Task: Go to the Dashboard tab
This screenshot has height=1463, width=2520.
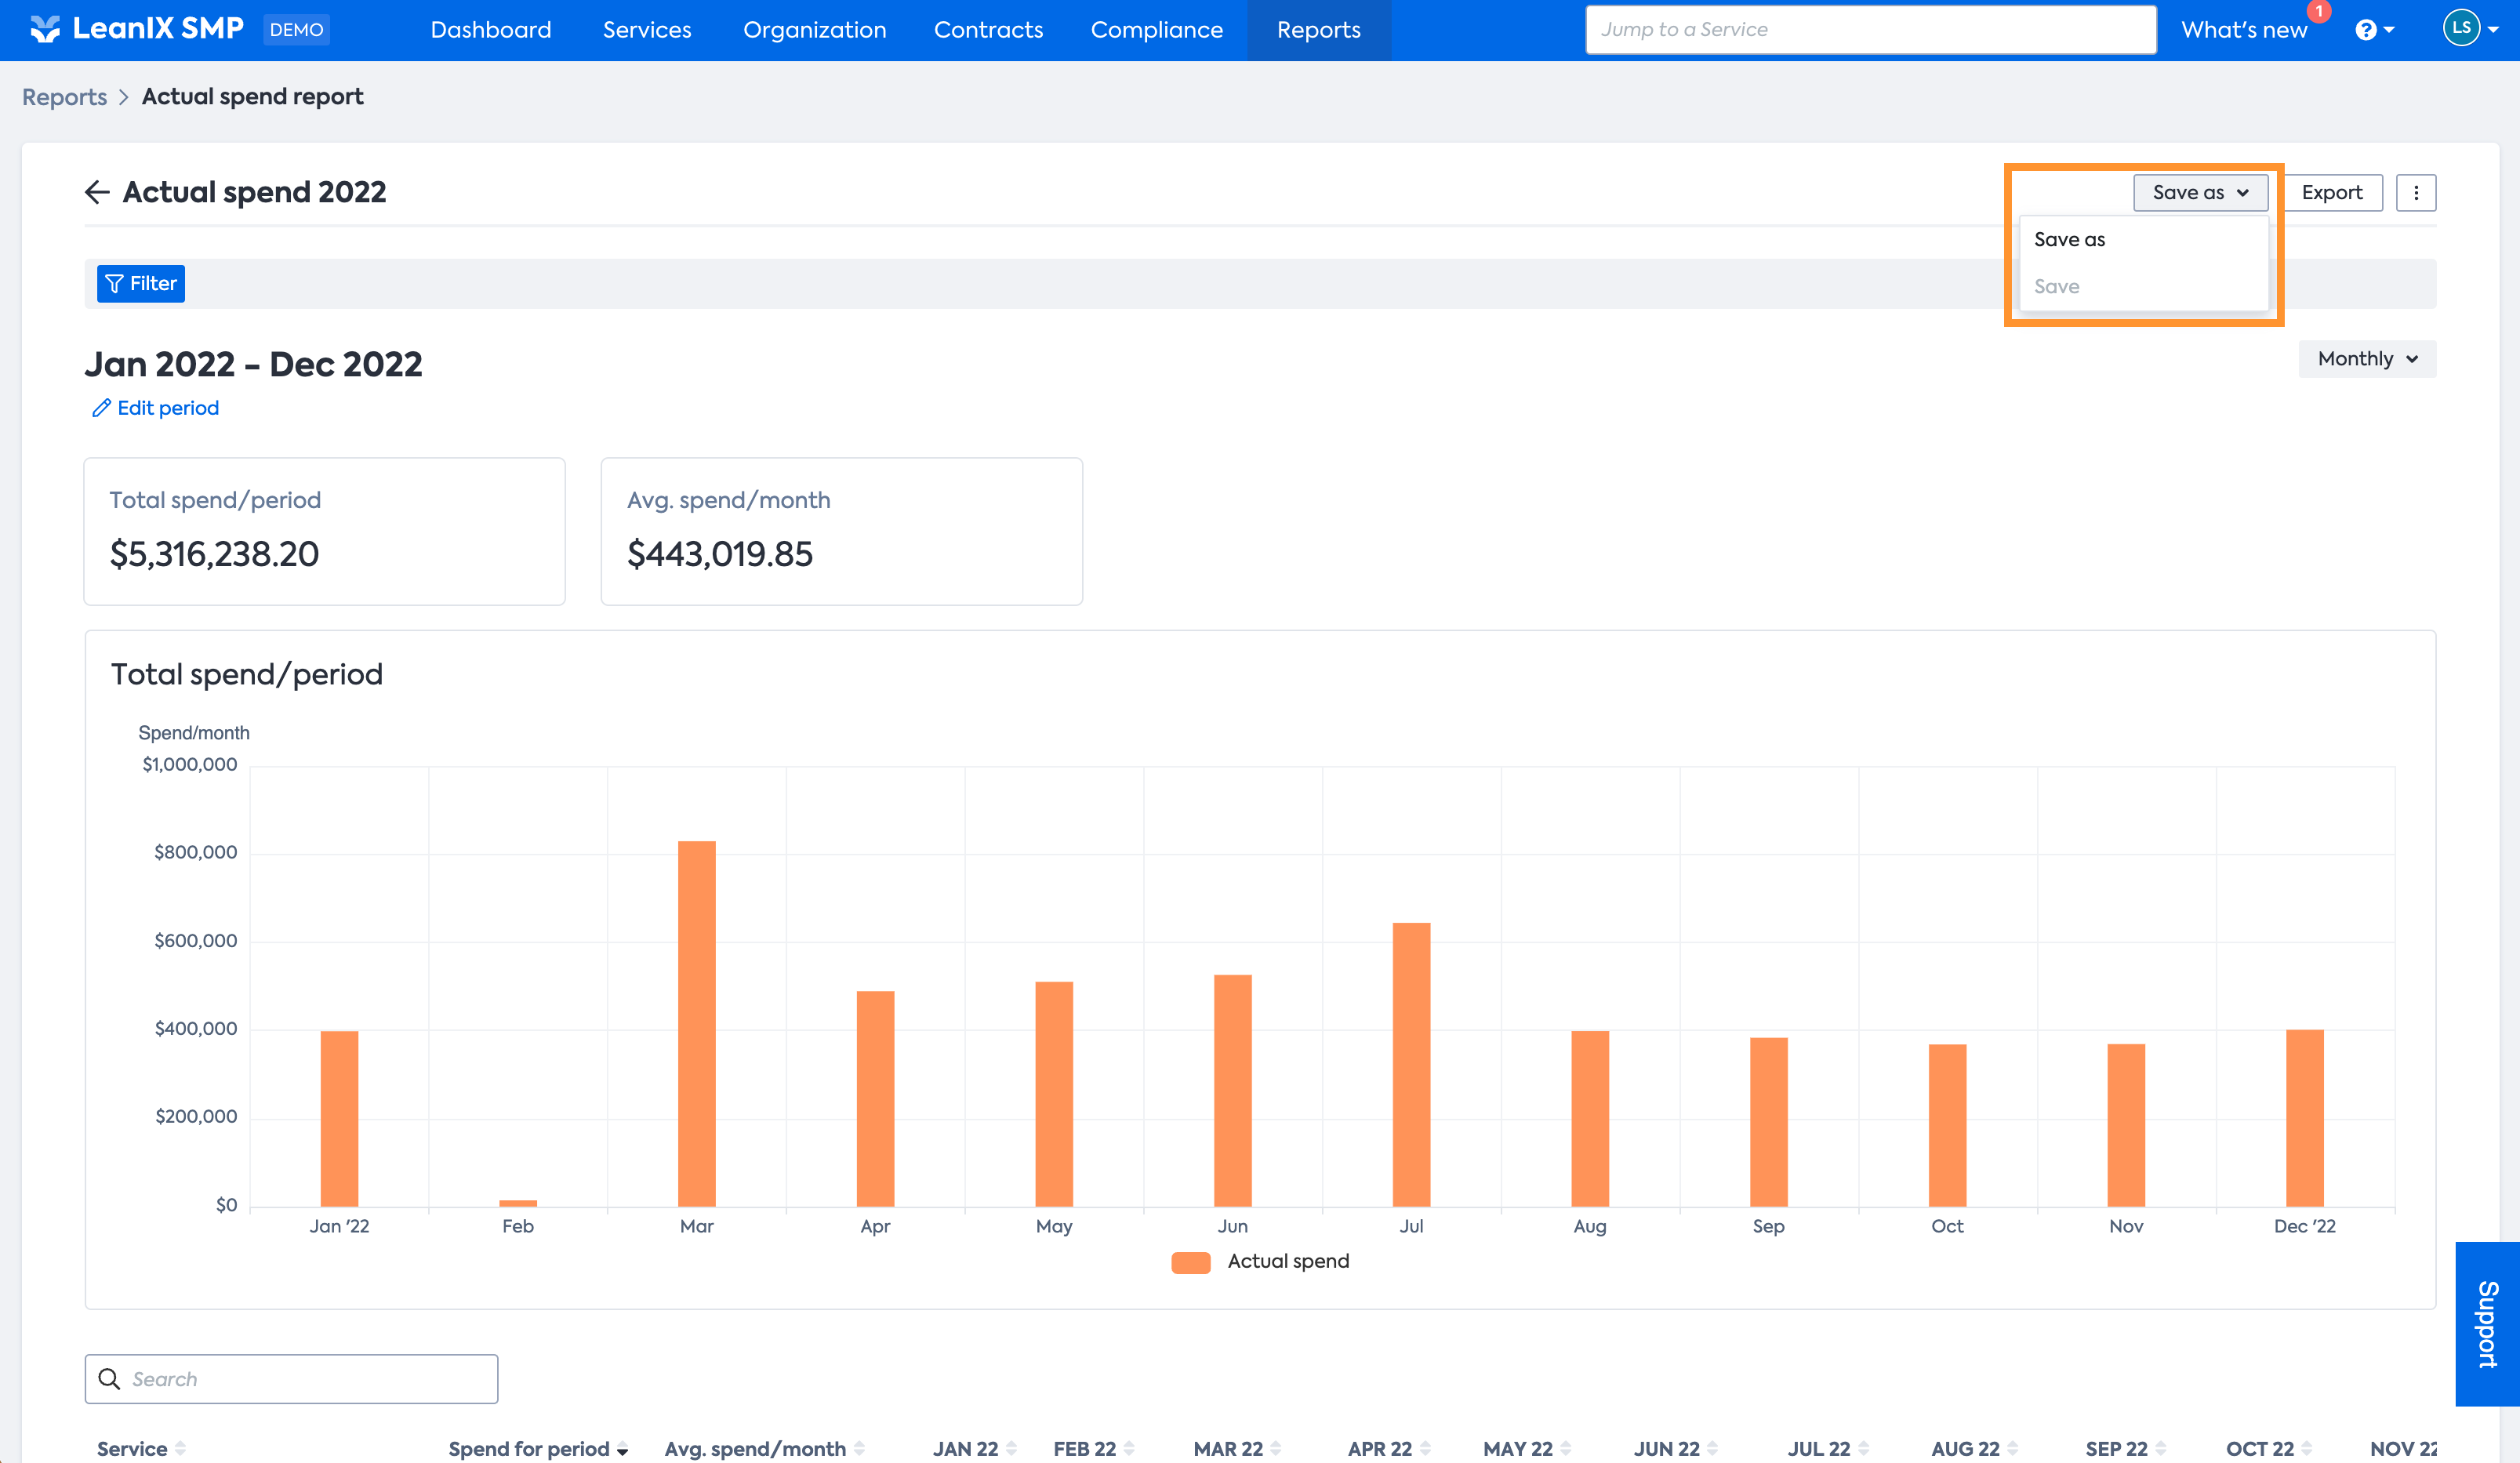Action: click(x=490, y=30)
